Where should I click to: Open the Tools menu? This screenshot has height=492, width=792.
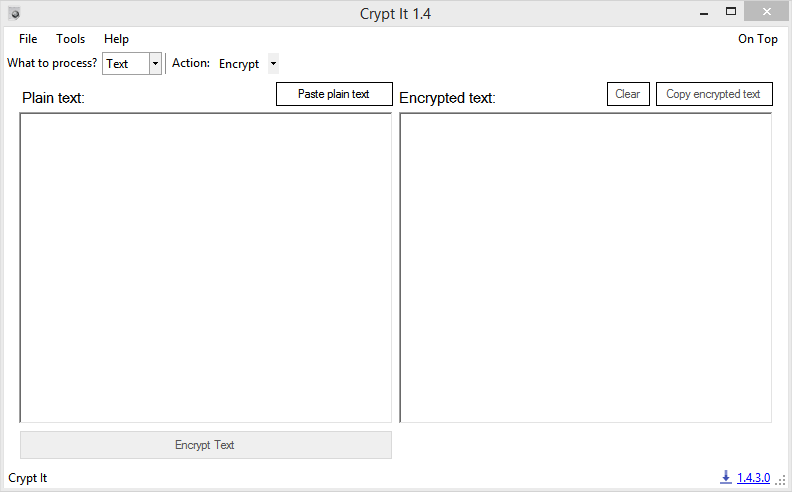tap(70, 39)
